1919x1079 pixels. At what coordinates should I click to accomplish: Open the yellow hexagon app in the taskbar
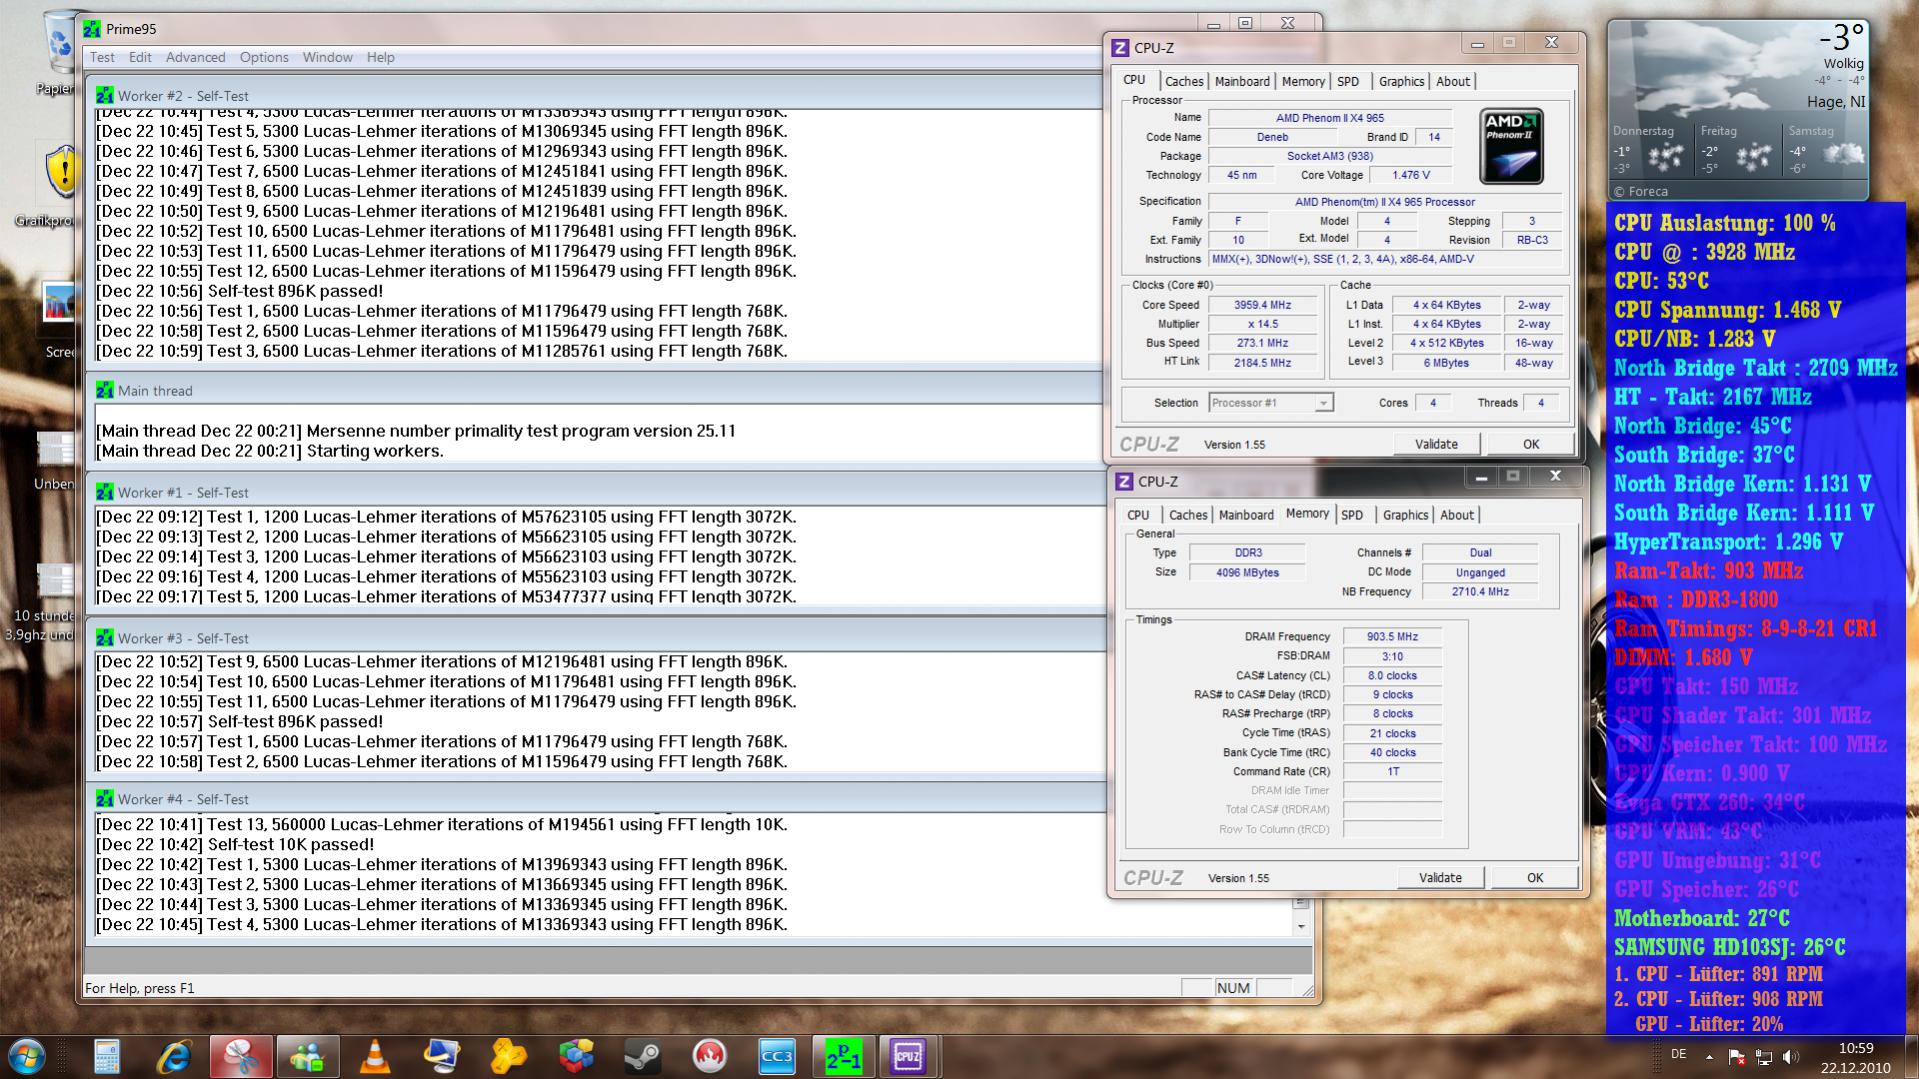point(509,1056)
